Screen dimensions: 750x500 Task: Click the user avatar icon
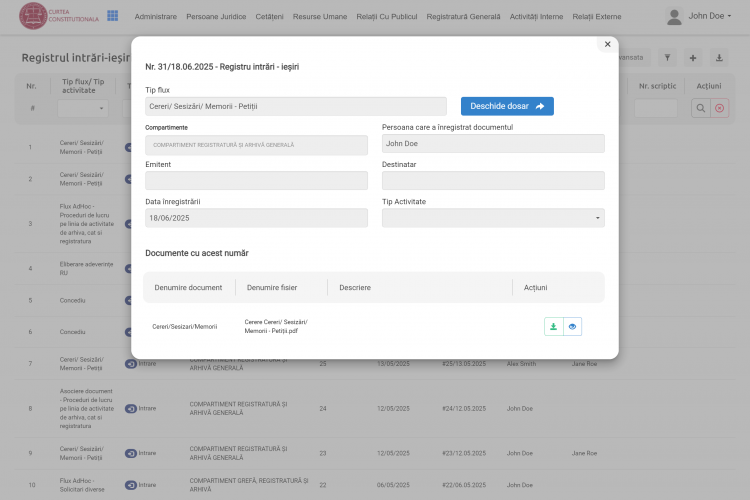pos(674,17)
